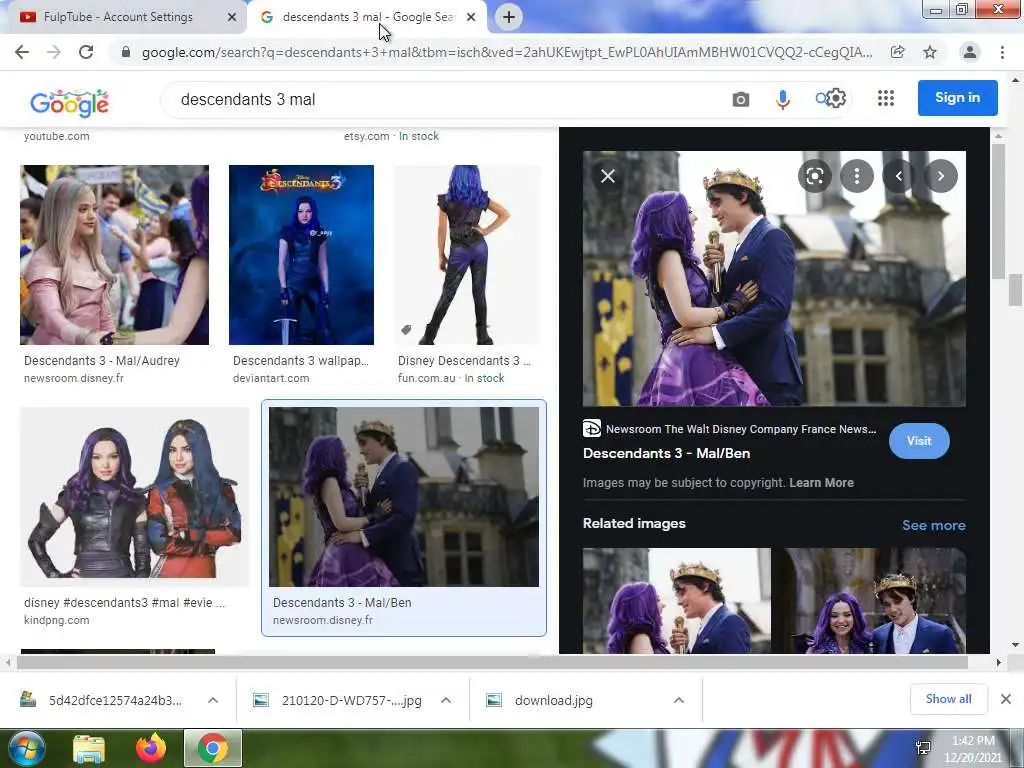Screen dimensions: 1024x768
Task: Expand options for 210120-D-WD757 jpg download
Action: [446, 700]
